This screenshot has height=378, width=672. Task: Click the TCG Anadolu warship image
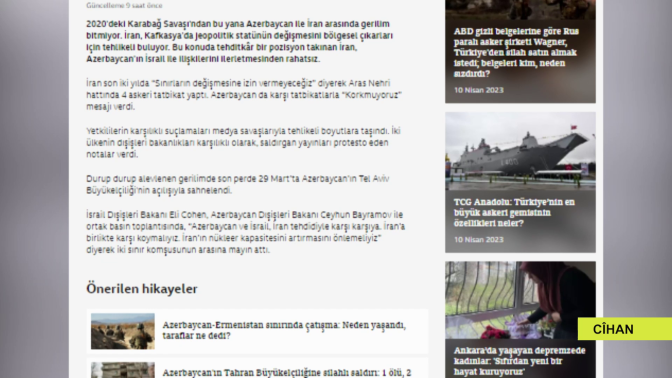point(520,151)
